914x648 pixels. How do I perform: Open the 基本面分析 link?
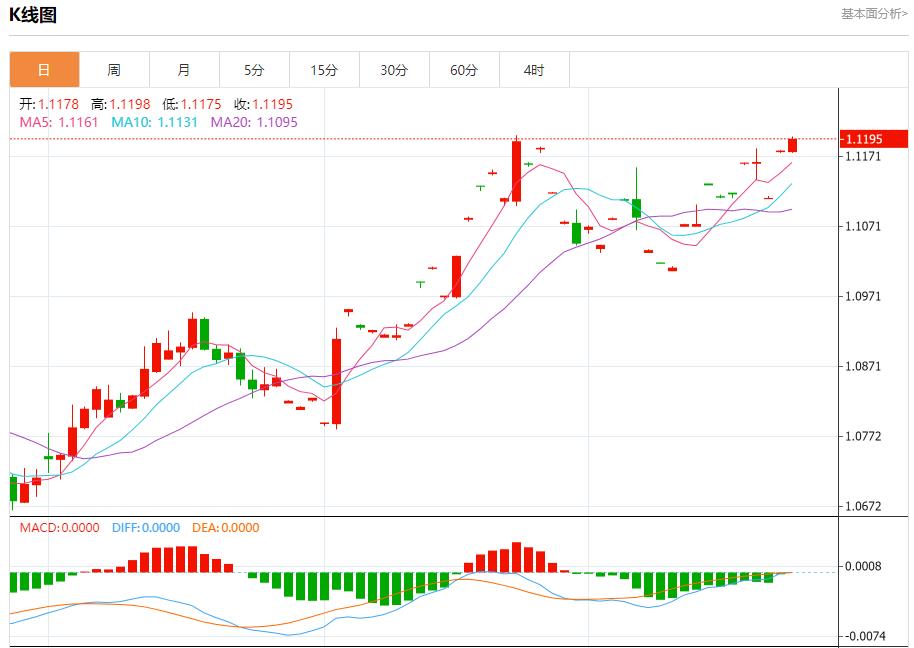pos(874,14)
